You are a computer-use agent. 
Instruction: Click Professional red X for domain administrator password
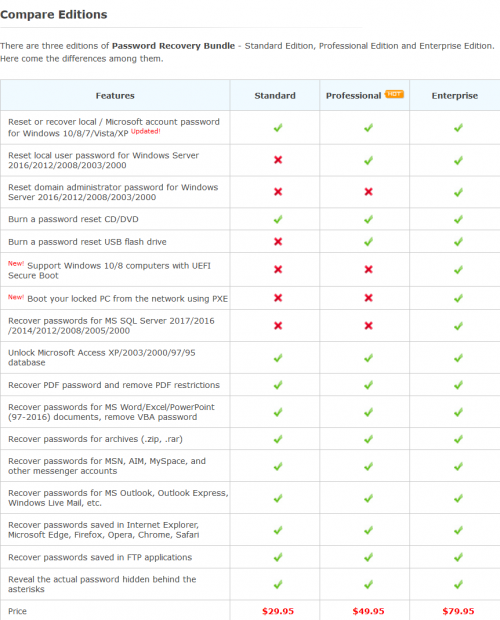[368, 192]
